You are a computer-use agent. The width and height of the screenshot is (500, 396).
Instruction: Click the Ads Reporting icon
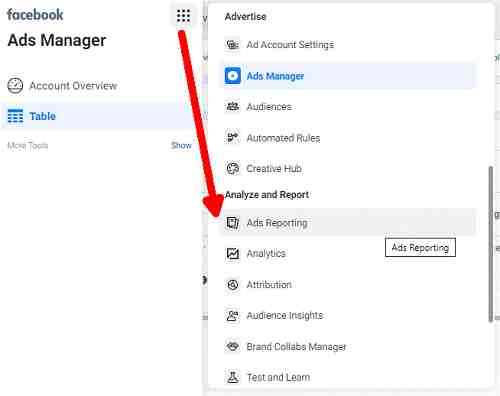pyautogui.click(x=232, y=222)
